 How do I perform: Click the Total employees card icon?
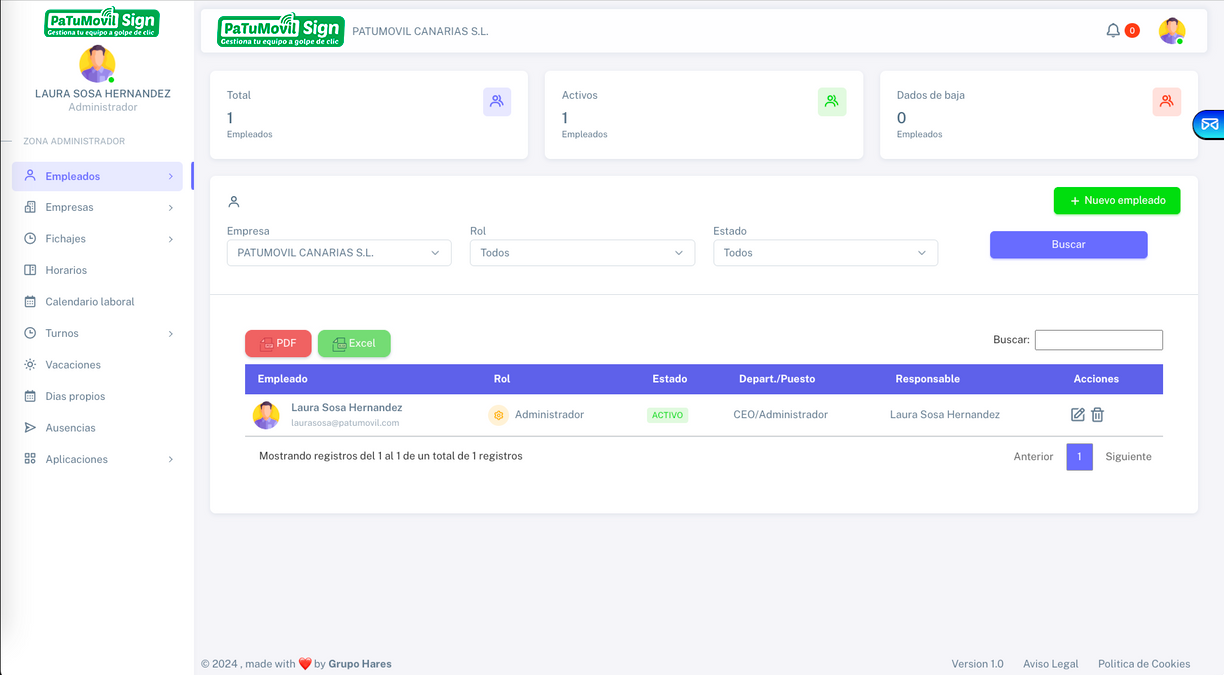coord(496,101)
